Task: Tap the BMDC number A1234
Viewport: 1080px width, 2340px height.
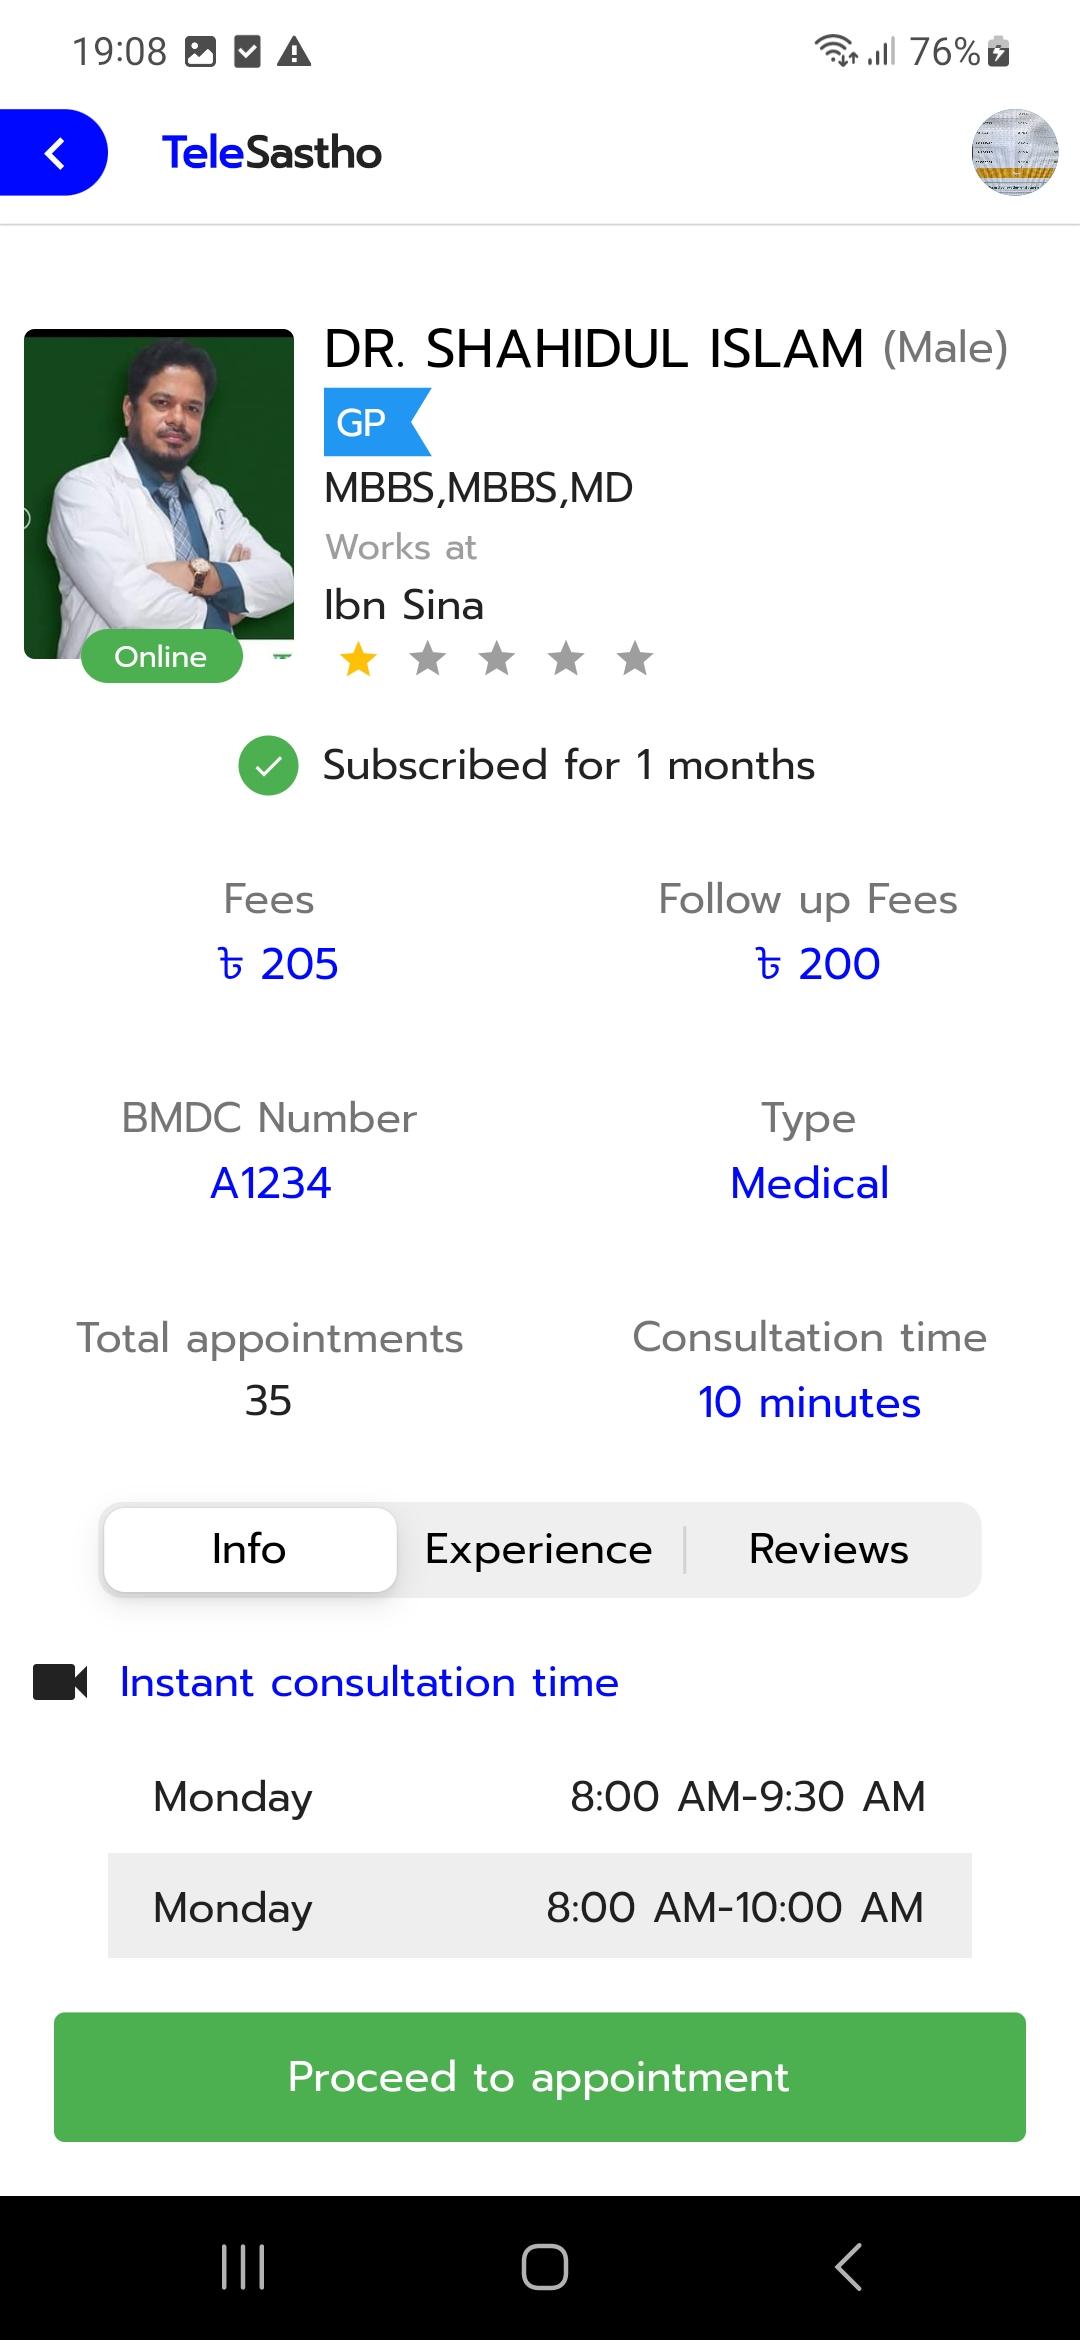Action: [x=270, y=1183]
